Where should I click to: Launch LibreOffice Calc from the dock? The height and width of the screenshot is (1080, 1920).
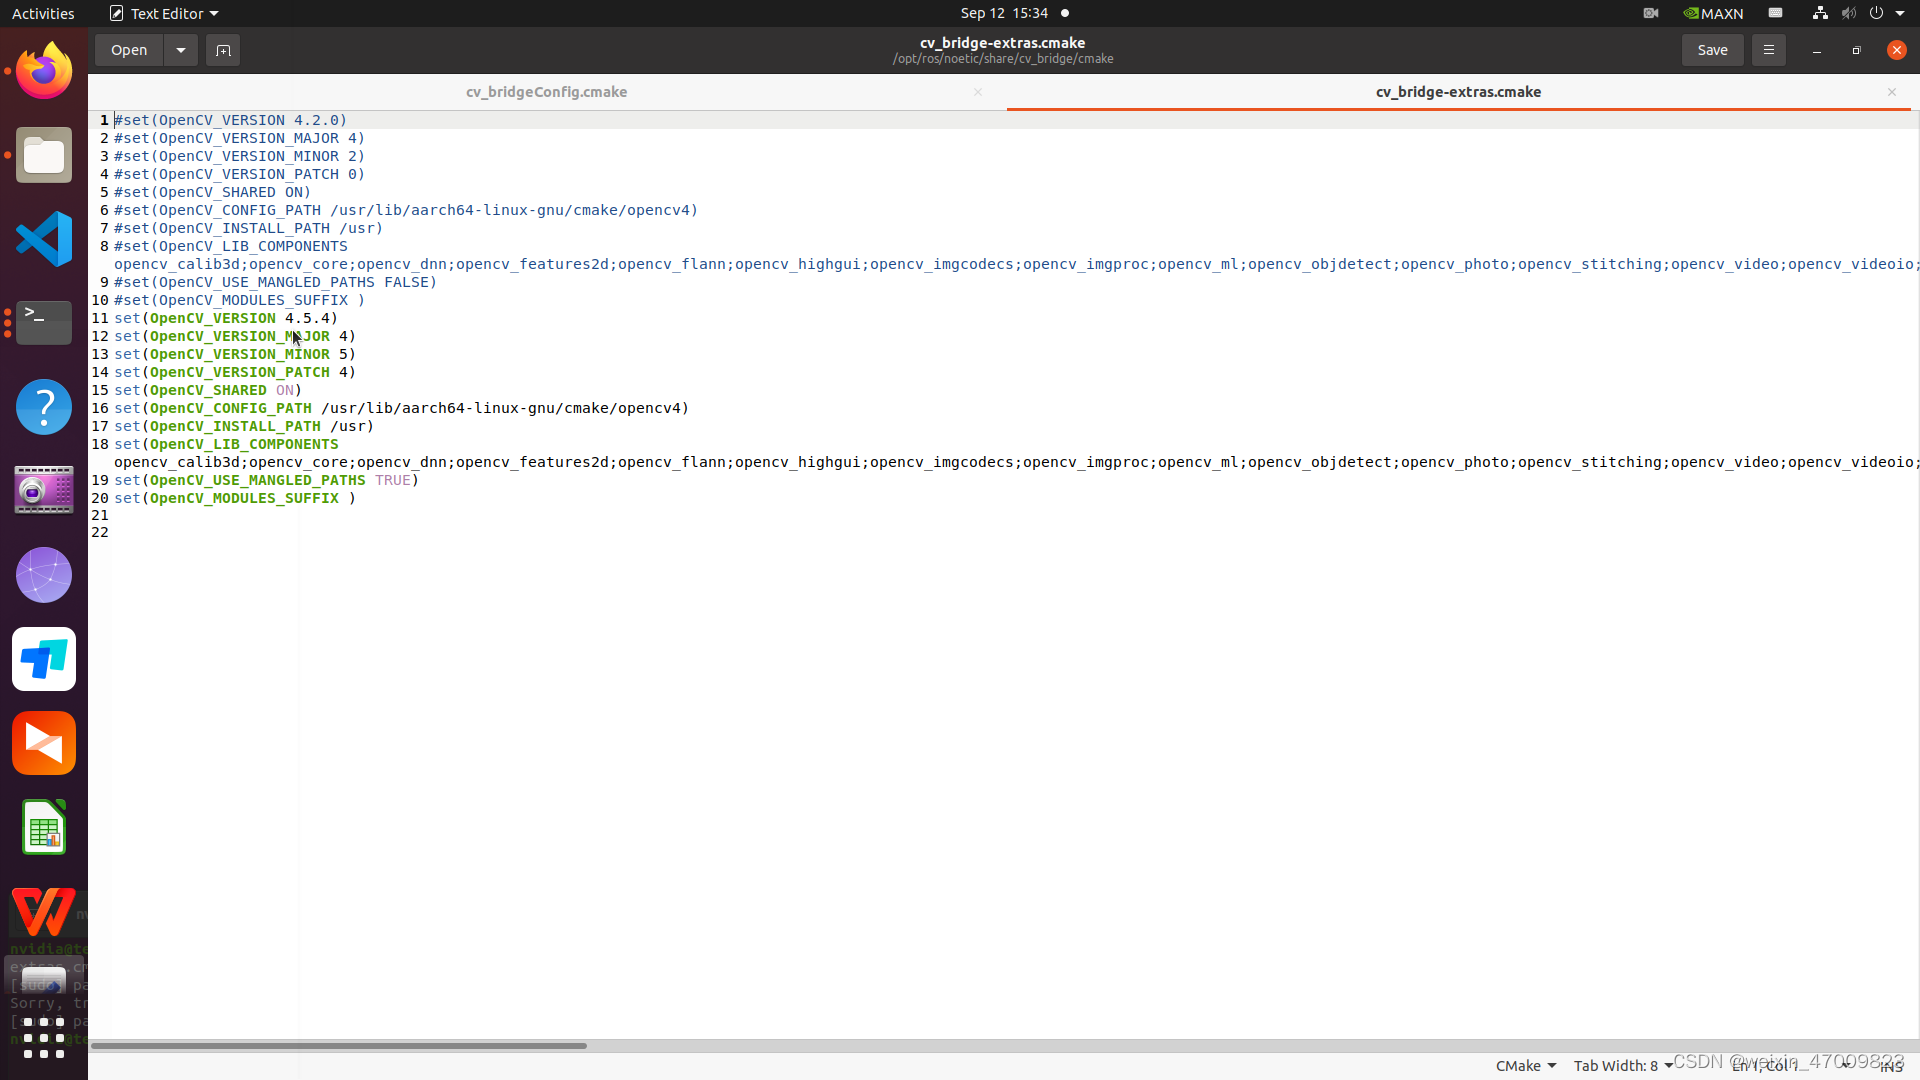pyautogui.click(x=44, y=827)
